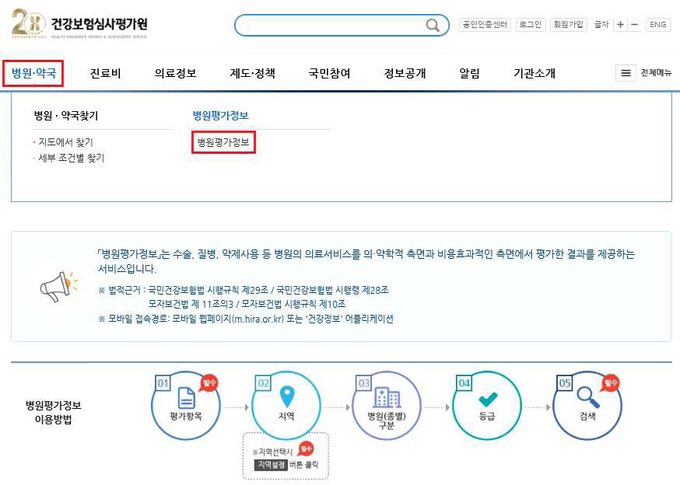Click the megaphone announcement icon

59,287
